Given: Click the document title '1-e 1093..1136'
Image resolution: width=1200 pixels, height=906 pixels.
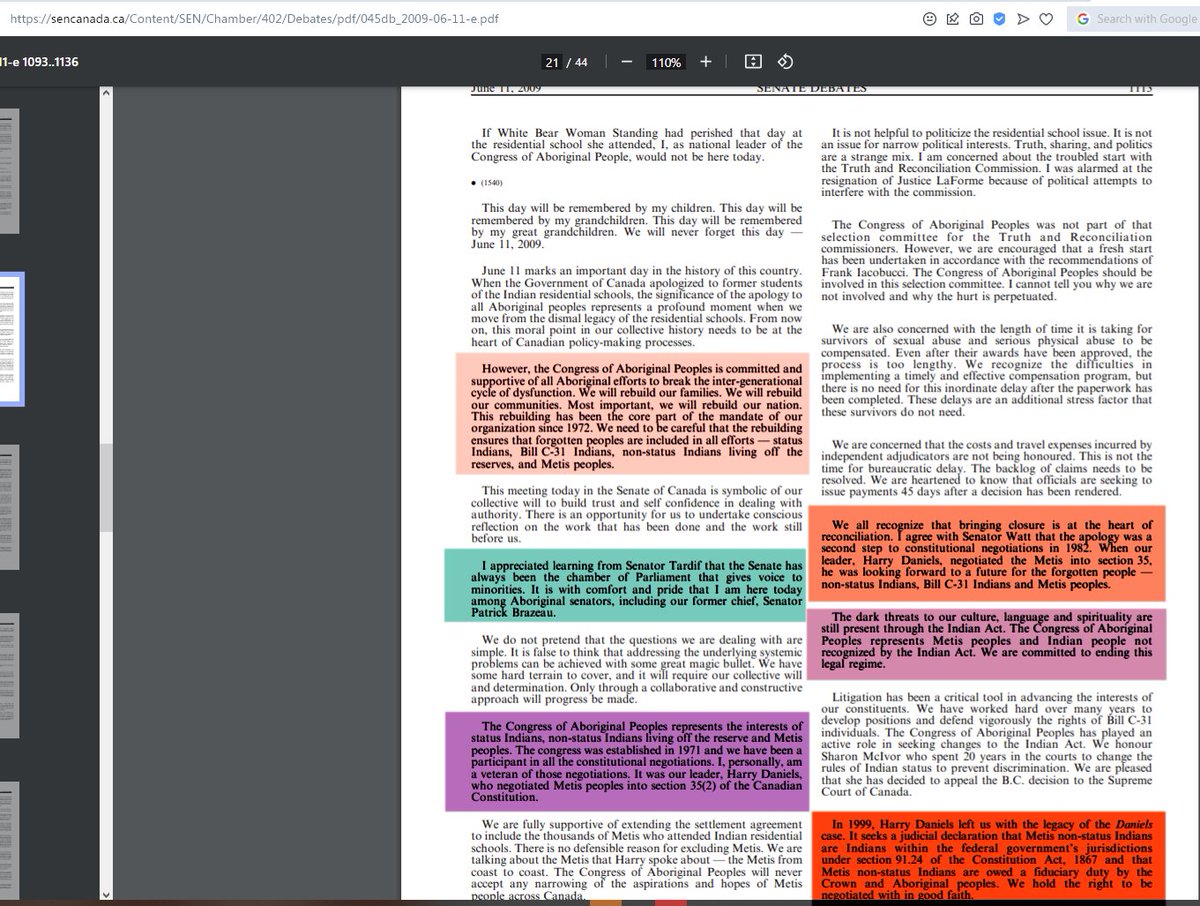Looking at the screenshot, I should pyautogui.click(x=39, y=62).
